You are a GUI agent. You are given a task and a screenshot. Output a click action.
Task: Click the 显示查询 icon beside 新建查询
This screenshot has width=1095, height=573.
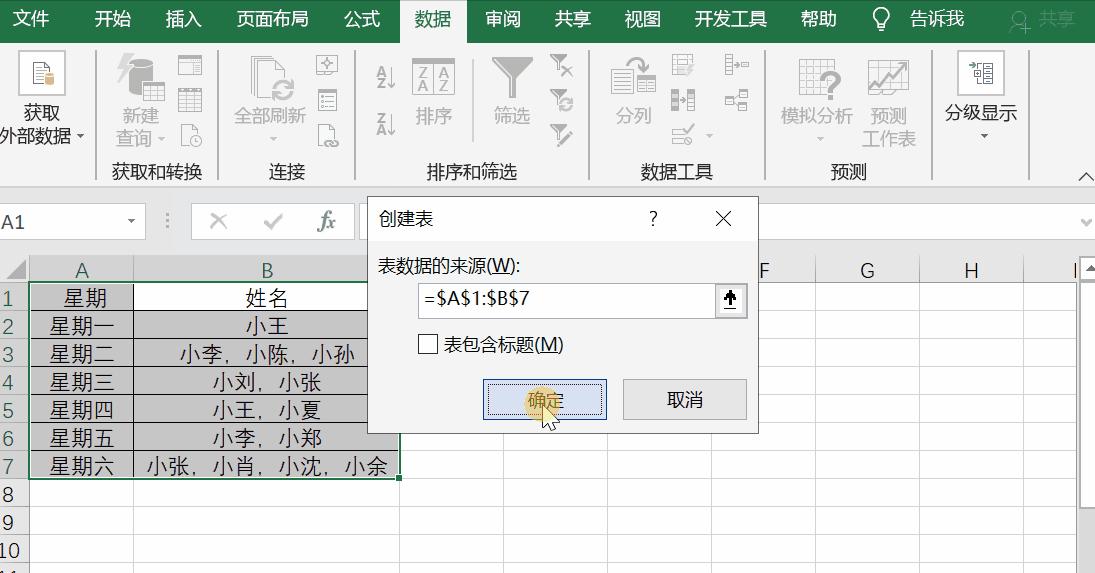190,66
